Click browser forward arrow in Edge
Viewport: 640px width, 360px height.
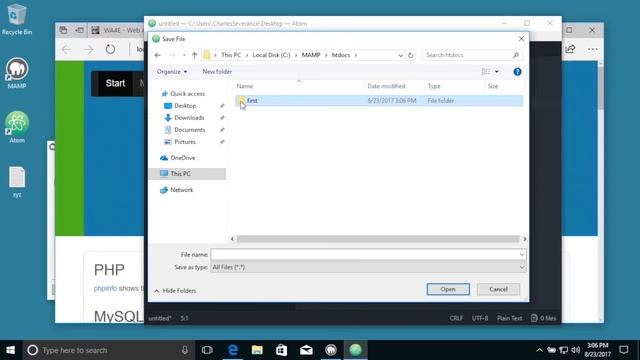coord(89,49)
